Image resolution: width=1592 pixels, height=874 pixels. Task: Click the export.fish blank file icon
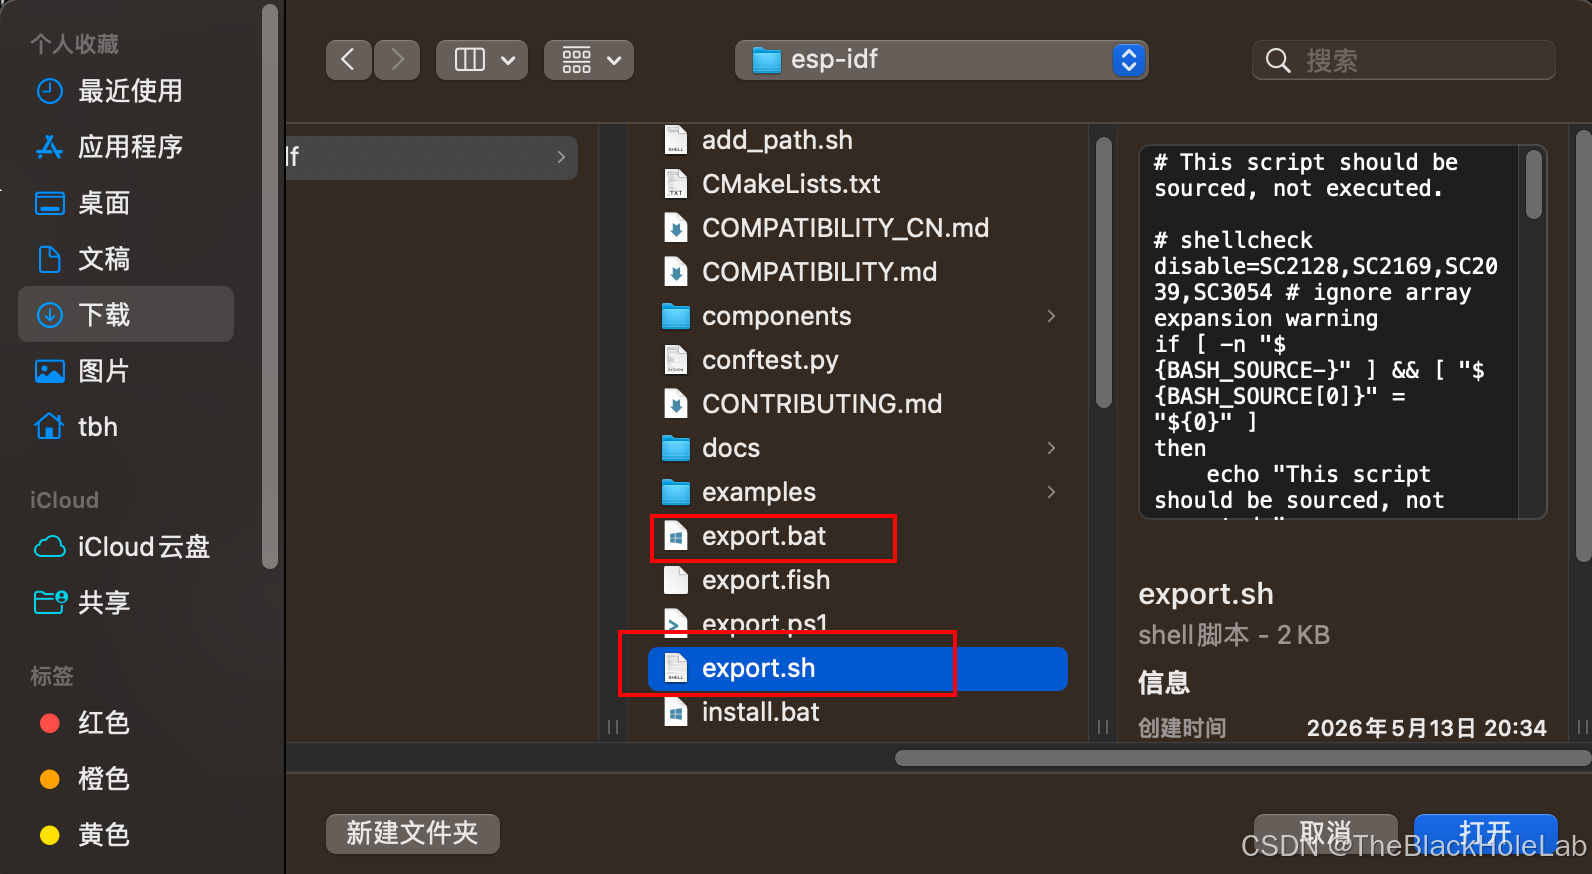676,580
